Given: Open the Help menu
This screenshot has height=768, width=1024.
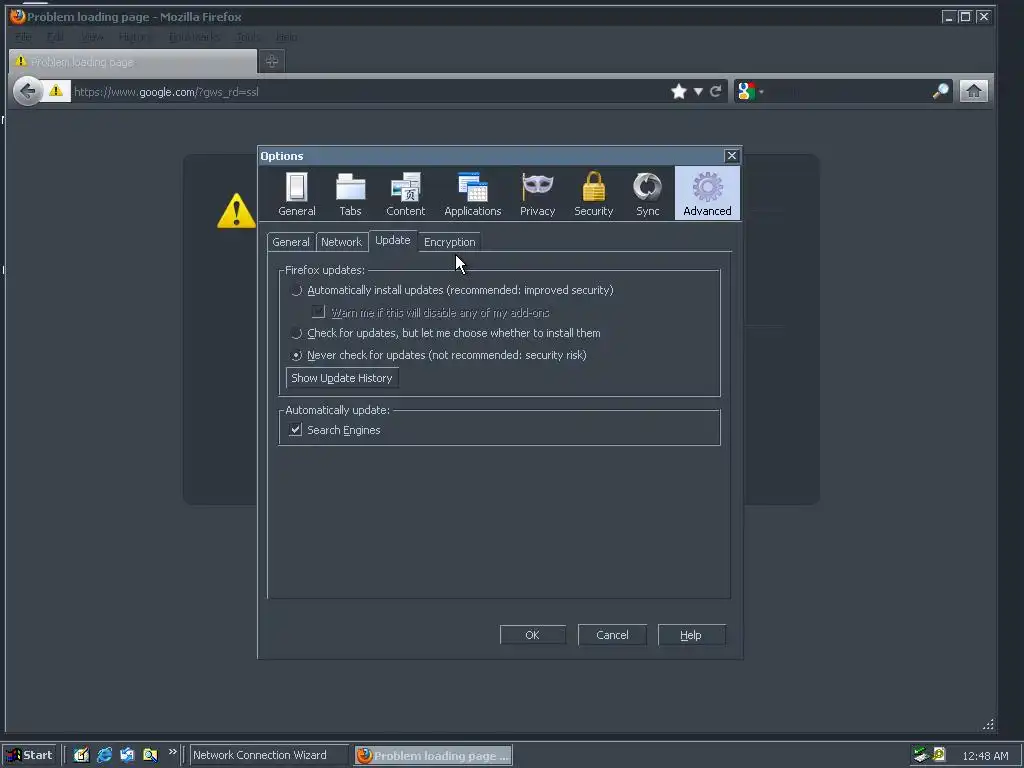Looking at the screenshot, I should (x=286, y=37).
